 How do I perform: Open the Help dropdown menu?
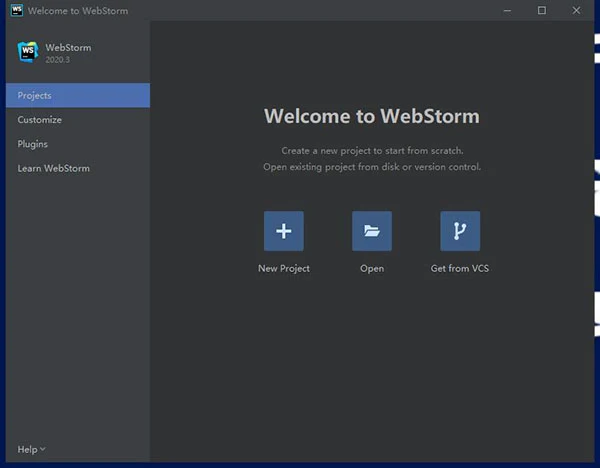[x=31, y=450]
